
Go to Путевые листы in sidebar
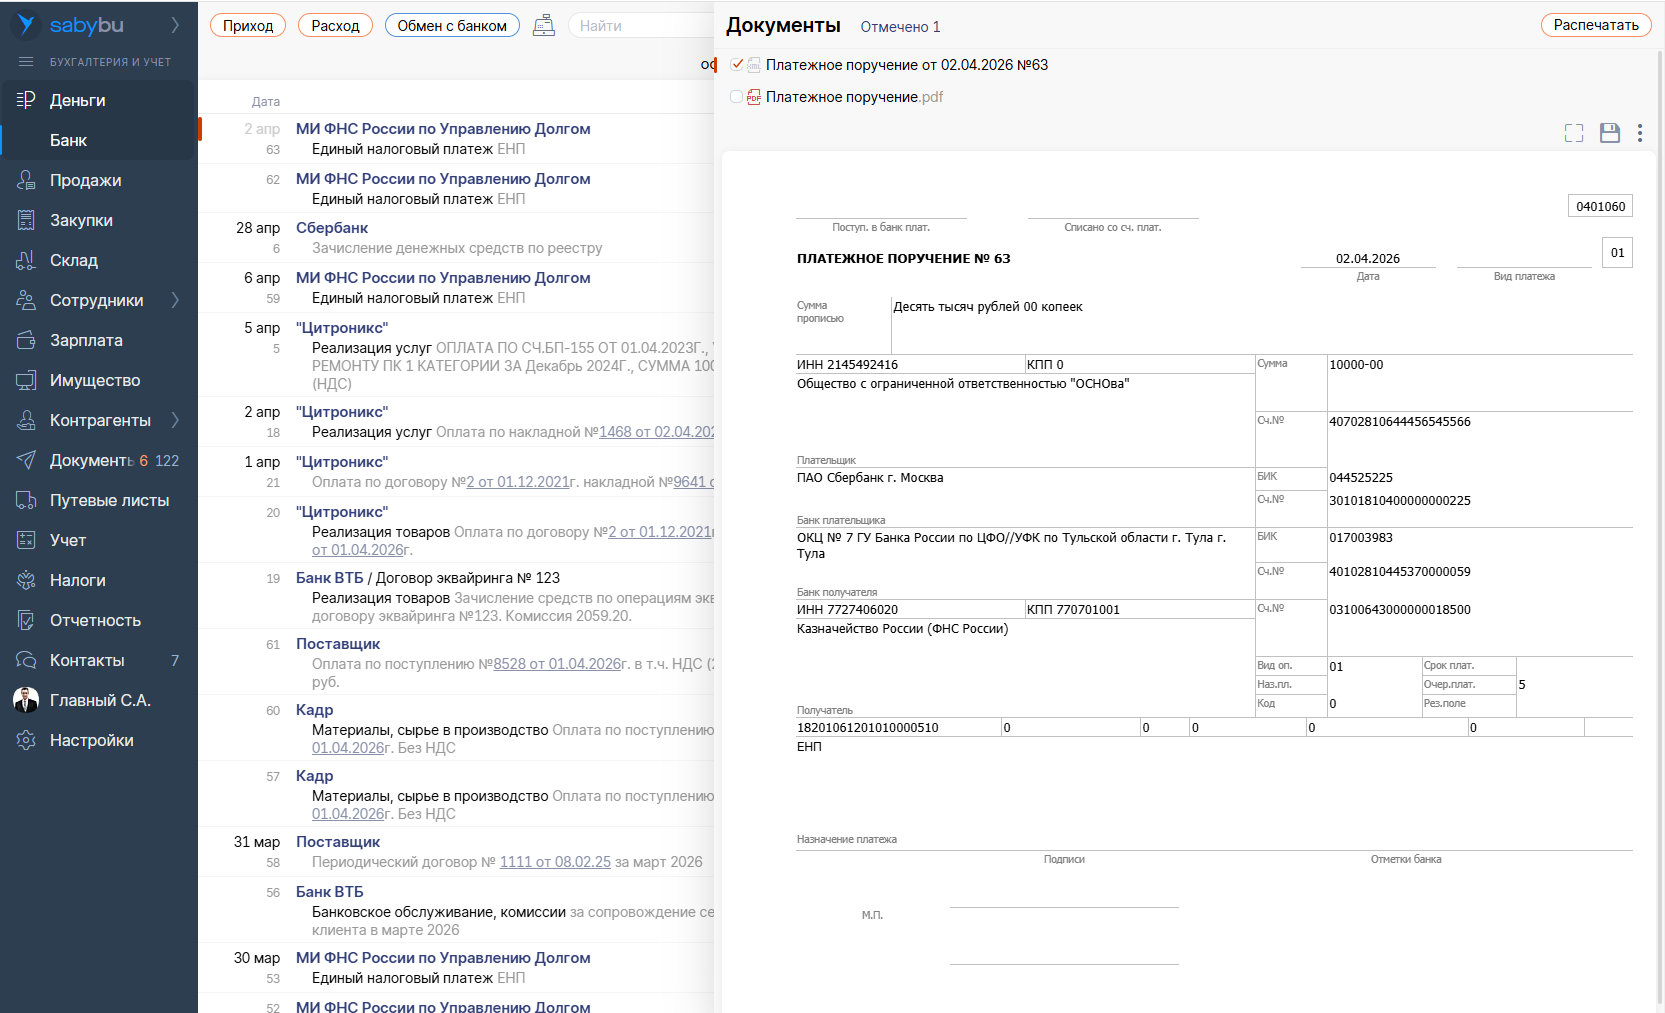click(x=109, y=500)
